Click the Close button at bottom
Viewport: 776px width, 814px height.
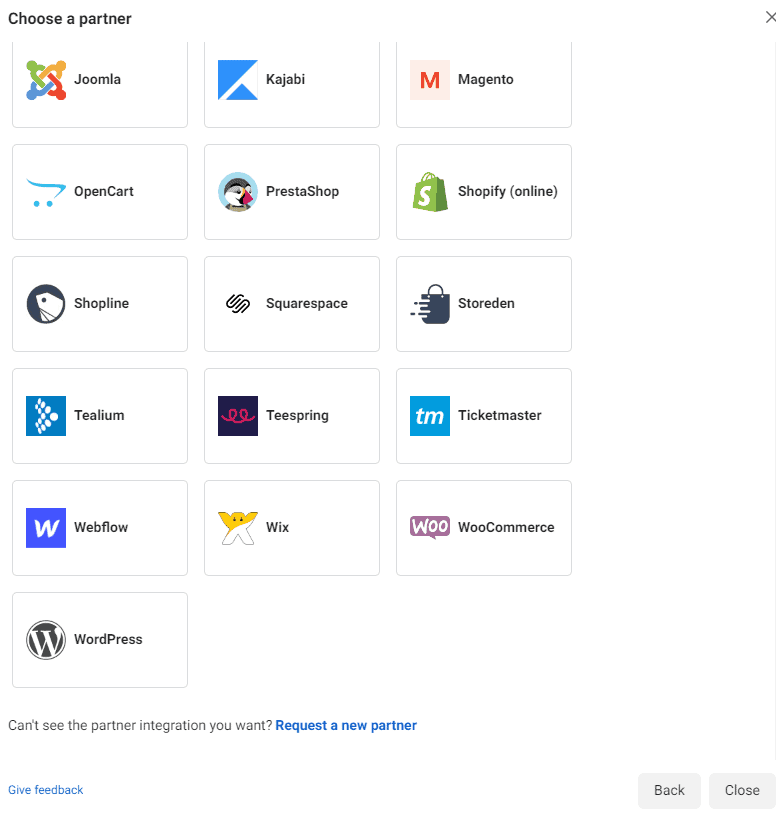(x=742, y=790)
